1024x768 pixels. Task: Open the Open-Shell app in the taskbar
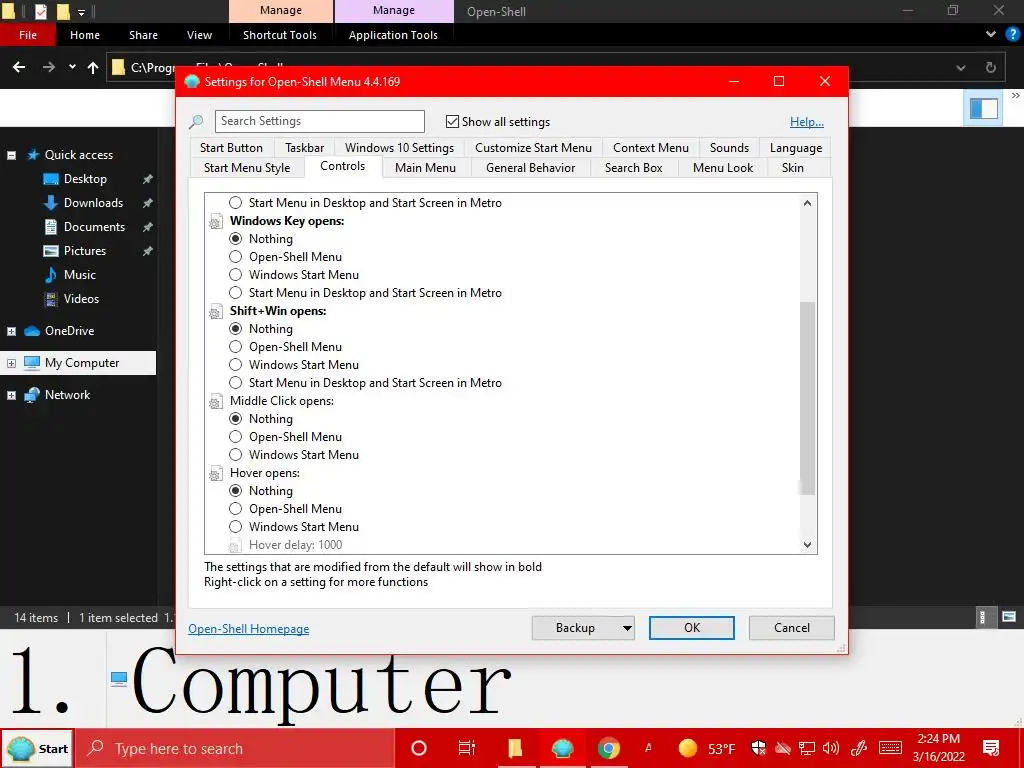click(562, 748)
